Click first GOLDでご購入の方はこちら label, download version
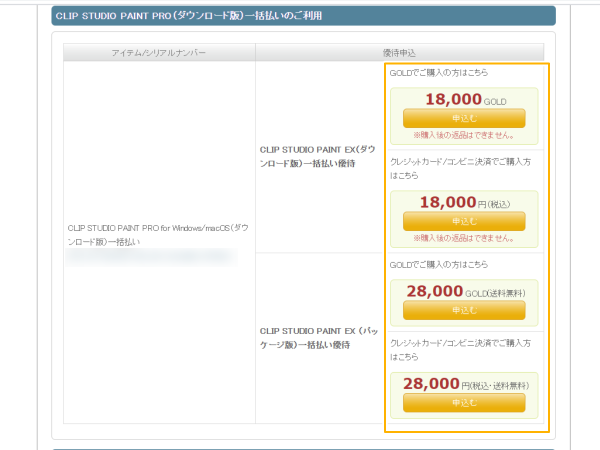This screenshot has width=600, height=450. tap(439, 73)
